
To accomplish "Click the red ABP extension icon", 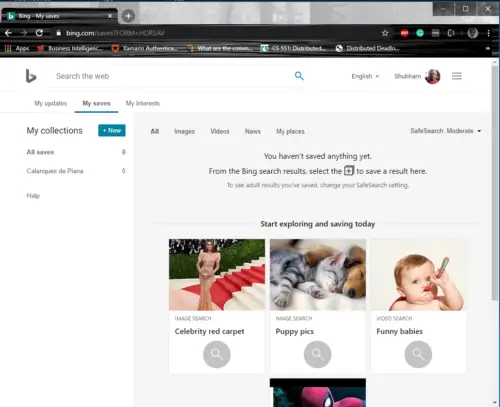I will point(404,33).
